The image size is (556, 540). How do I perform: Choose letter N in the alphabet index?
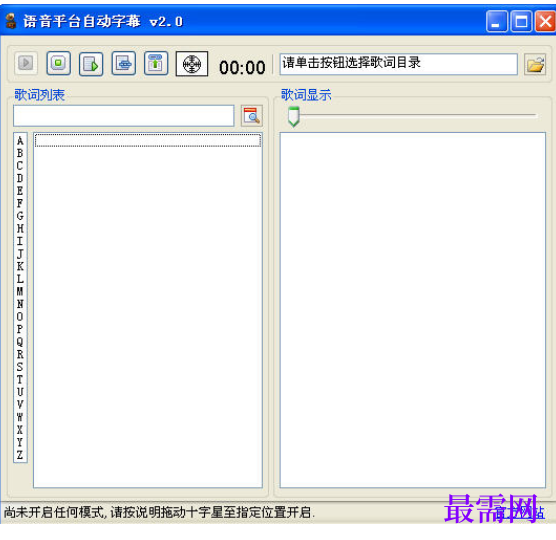[x=20, y=304]
